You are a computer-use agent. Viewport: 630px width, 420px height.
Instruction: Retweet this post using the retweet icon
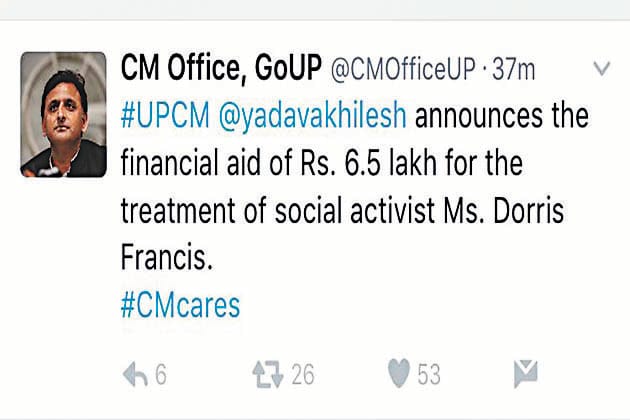click(x=267, y=374)
